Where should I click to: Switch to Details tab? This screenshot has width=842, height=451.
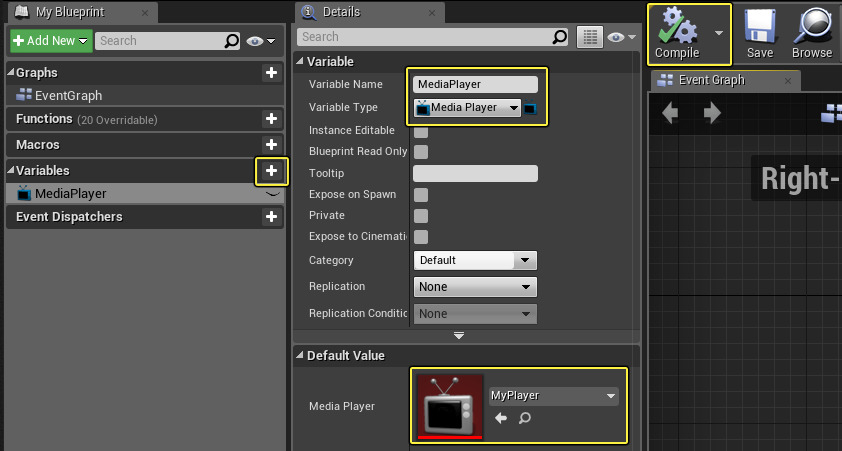[x=342, y=12]
